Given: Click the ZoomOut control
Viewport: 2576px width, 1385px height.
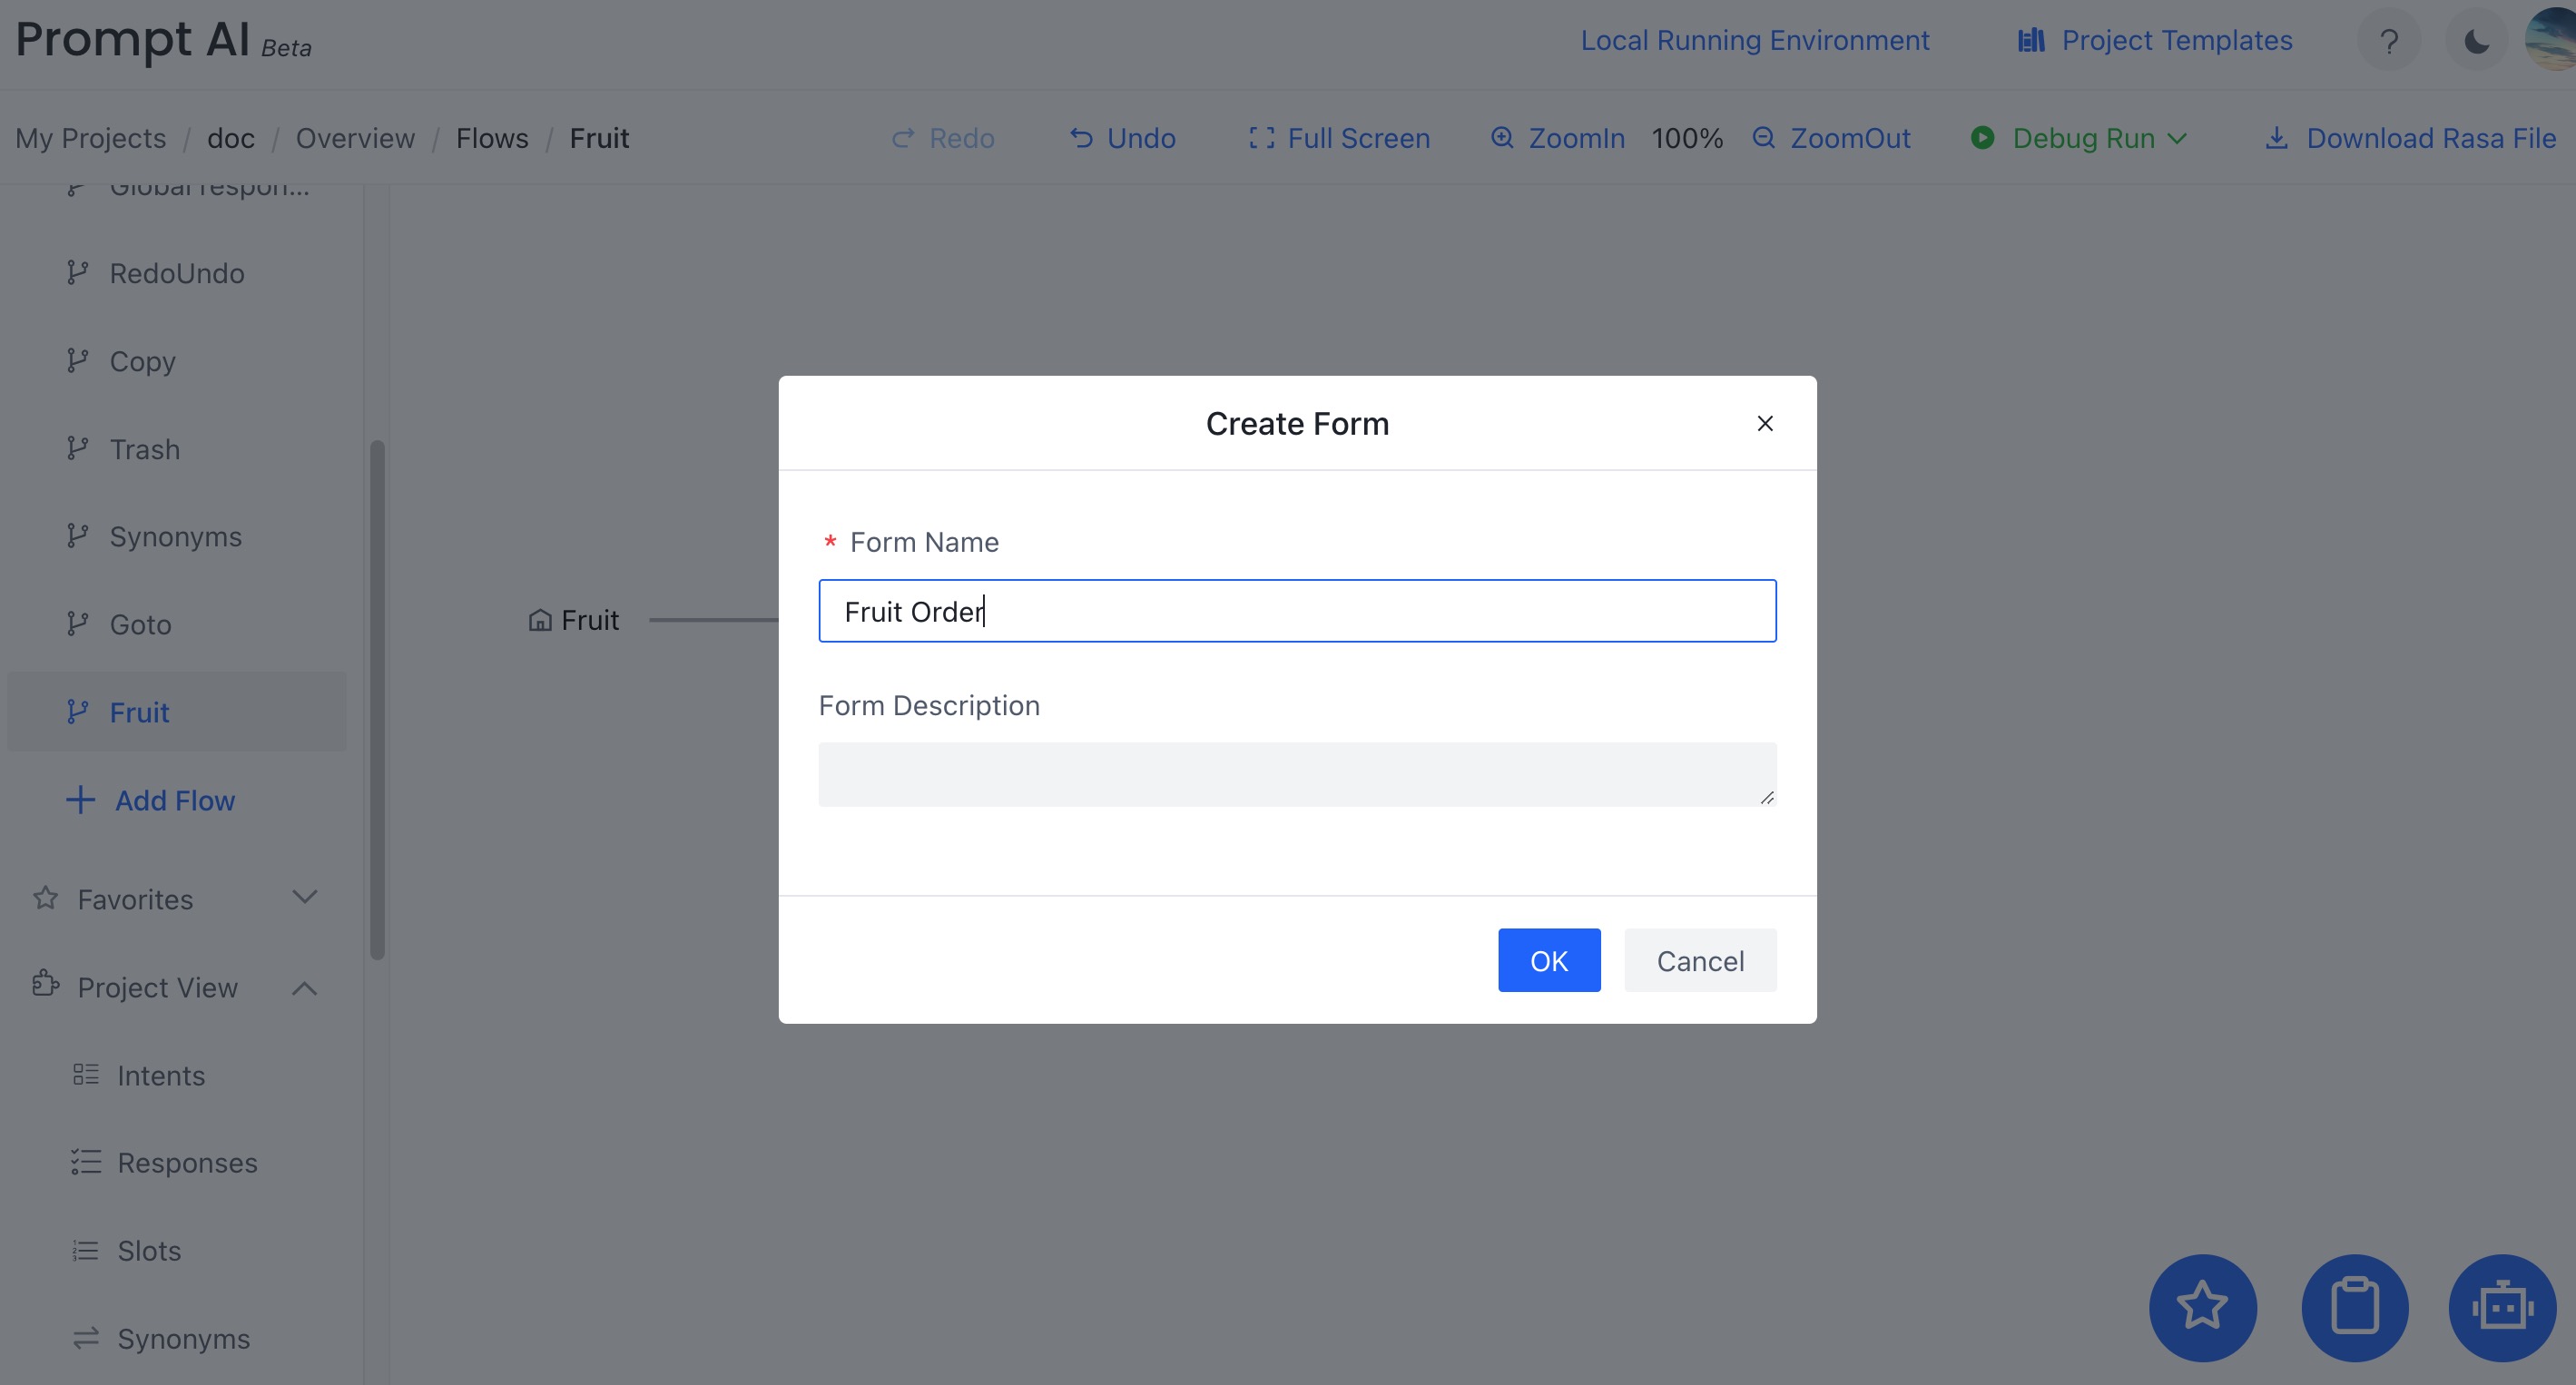Looking at the screenshot, I should click(x=1831, y=138).
